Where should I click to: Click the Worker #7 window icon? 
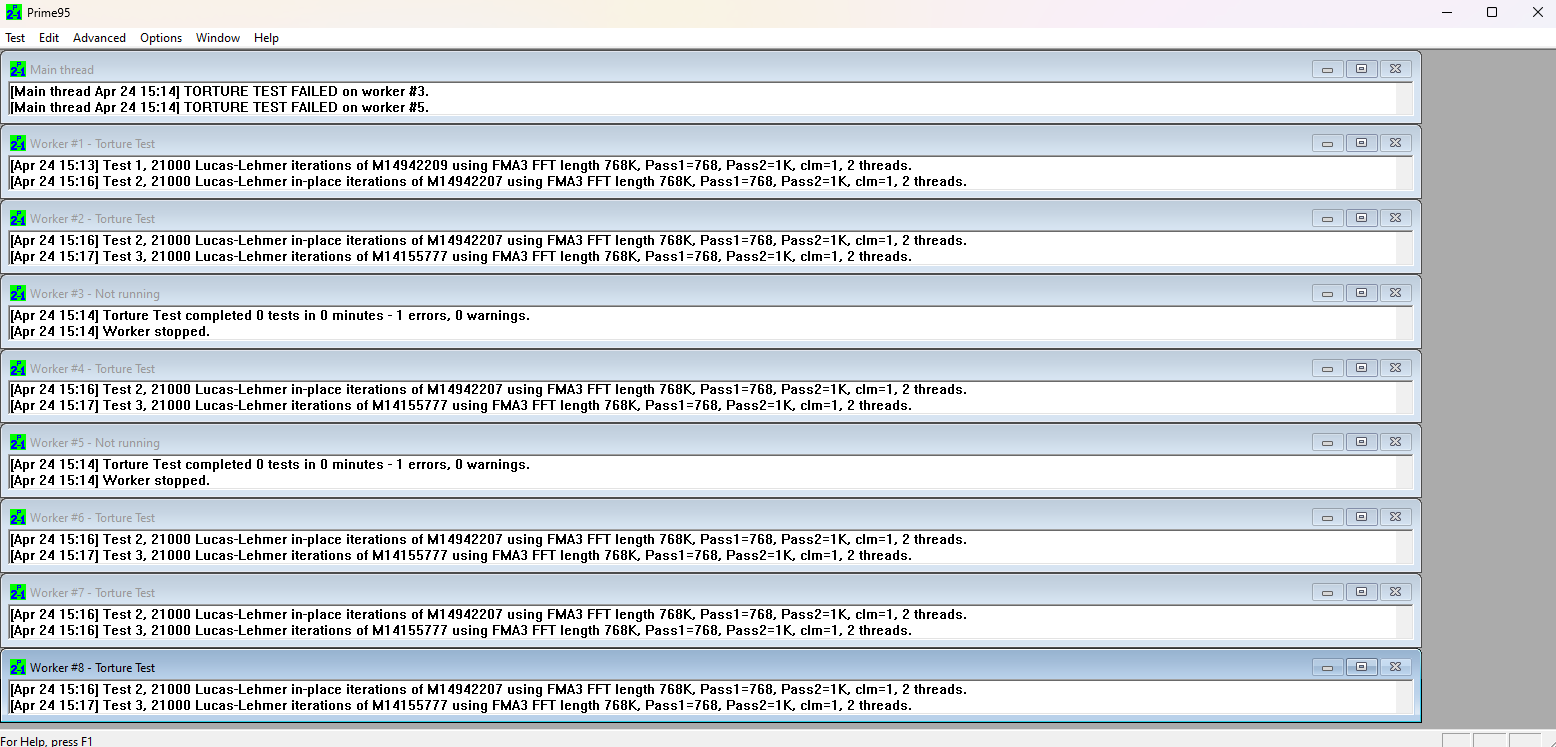[18, 593]
